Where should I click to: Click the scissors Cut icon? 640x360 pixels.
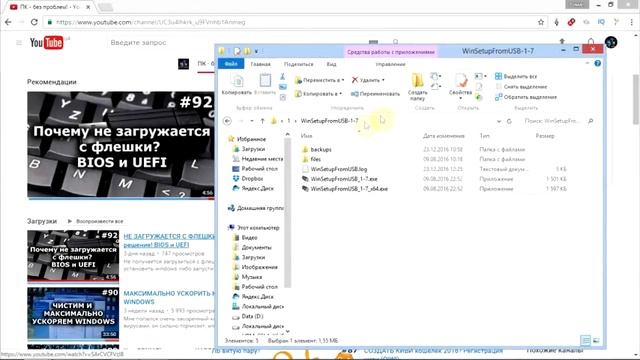point(282,76)
